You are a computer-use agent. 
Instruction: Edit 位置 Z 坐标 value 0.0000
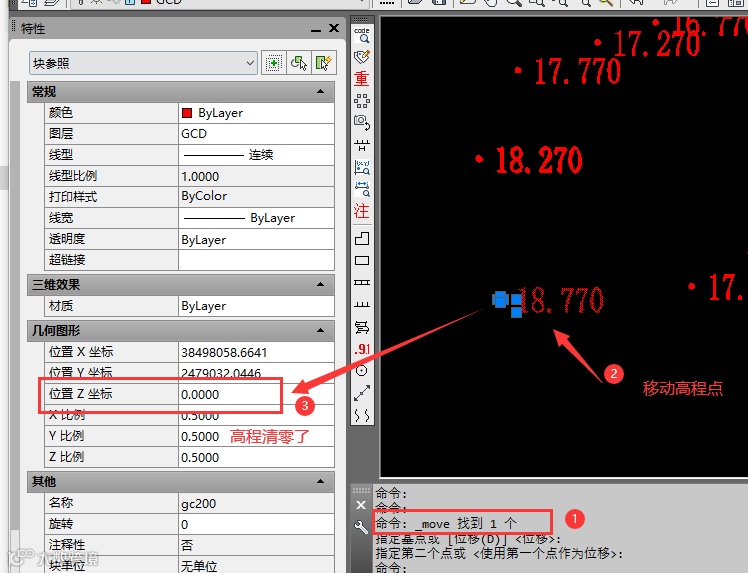[256, 395]
